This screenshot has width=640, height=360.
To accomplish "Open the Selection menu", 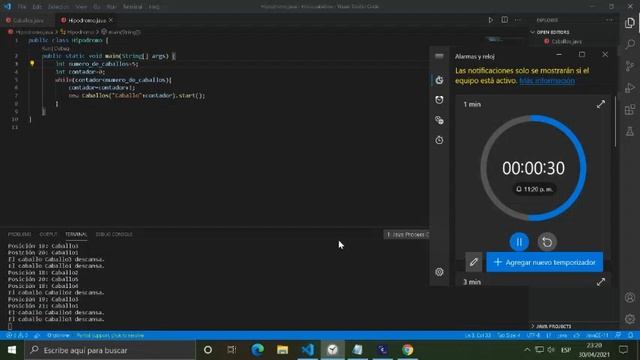I will (x=58, y=7).
